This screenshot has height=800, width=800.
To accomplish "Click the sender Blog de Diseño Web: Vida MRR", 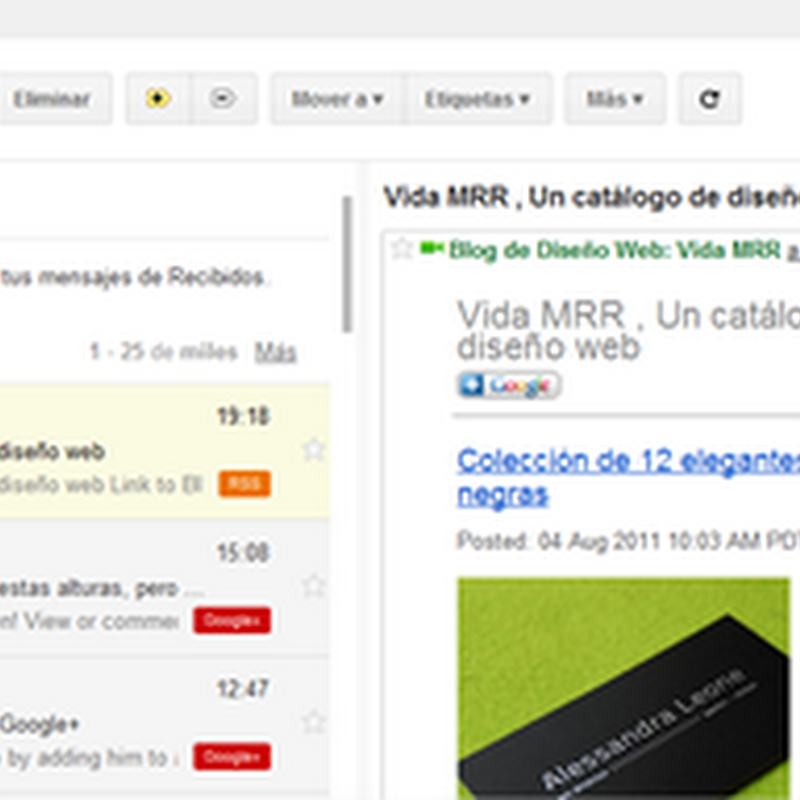I will click(615, 251).
